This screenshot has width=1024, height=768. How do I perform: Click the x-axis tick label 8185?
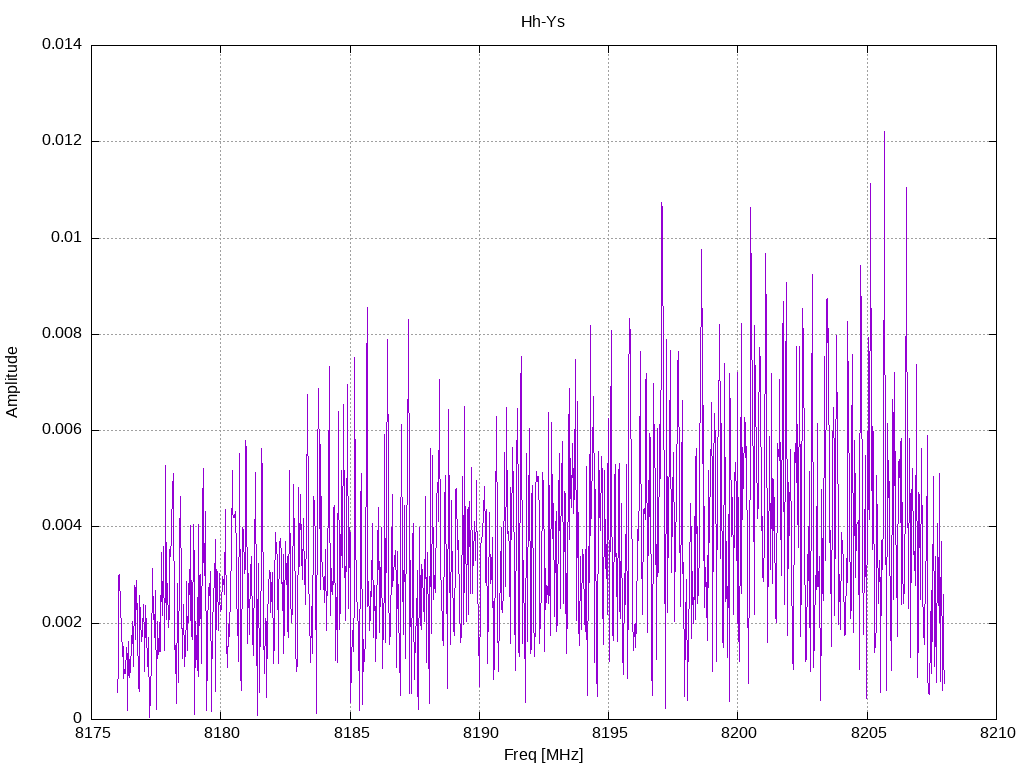coord(350,733)
